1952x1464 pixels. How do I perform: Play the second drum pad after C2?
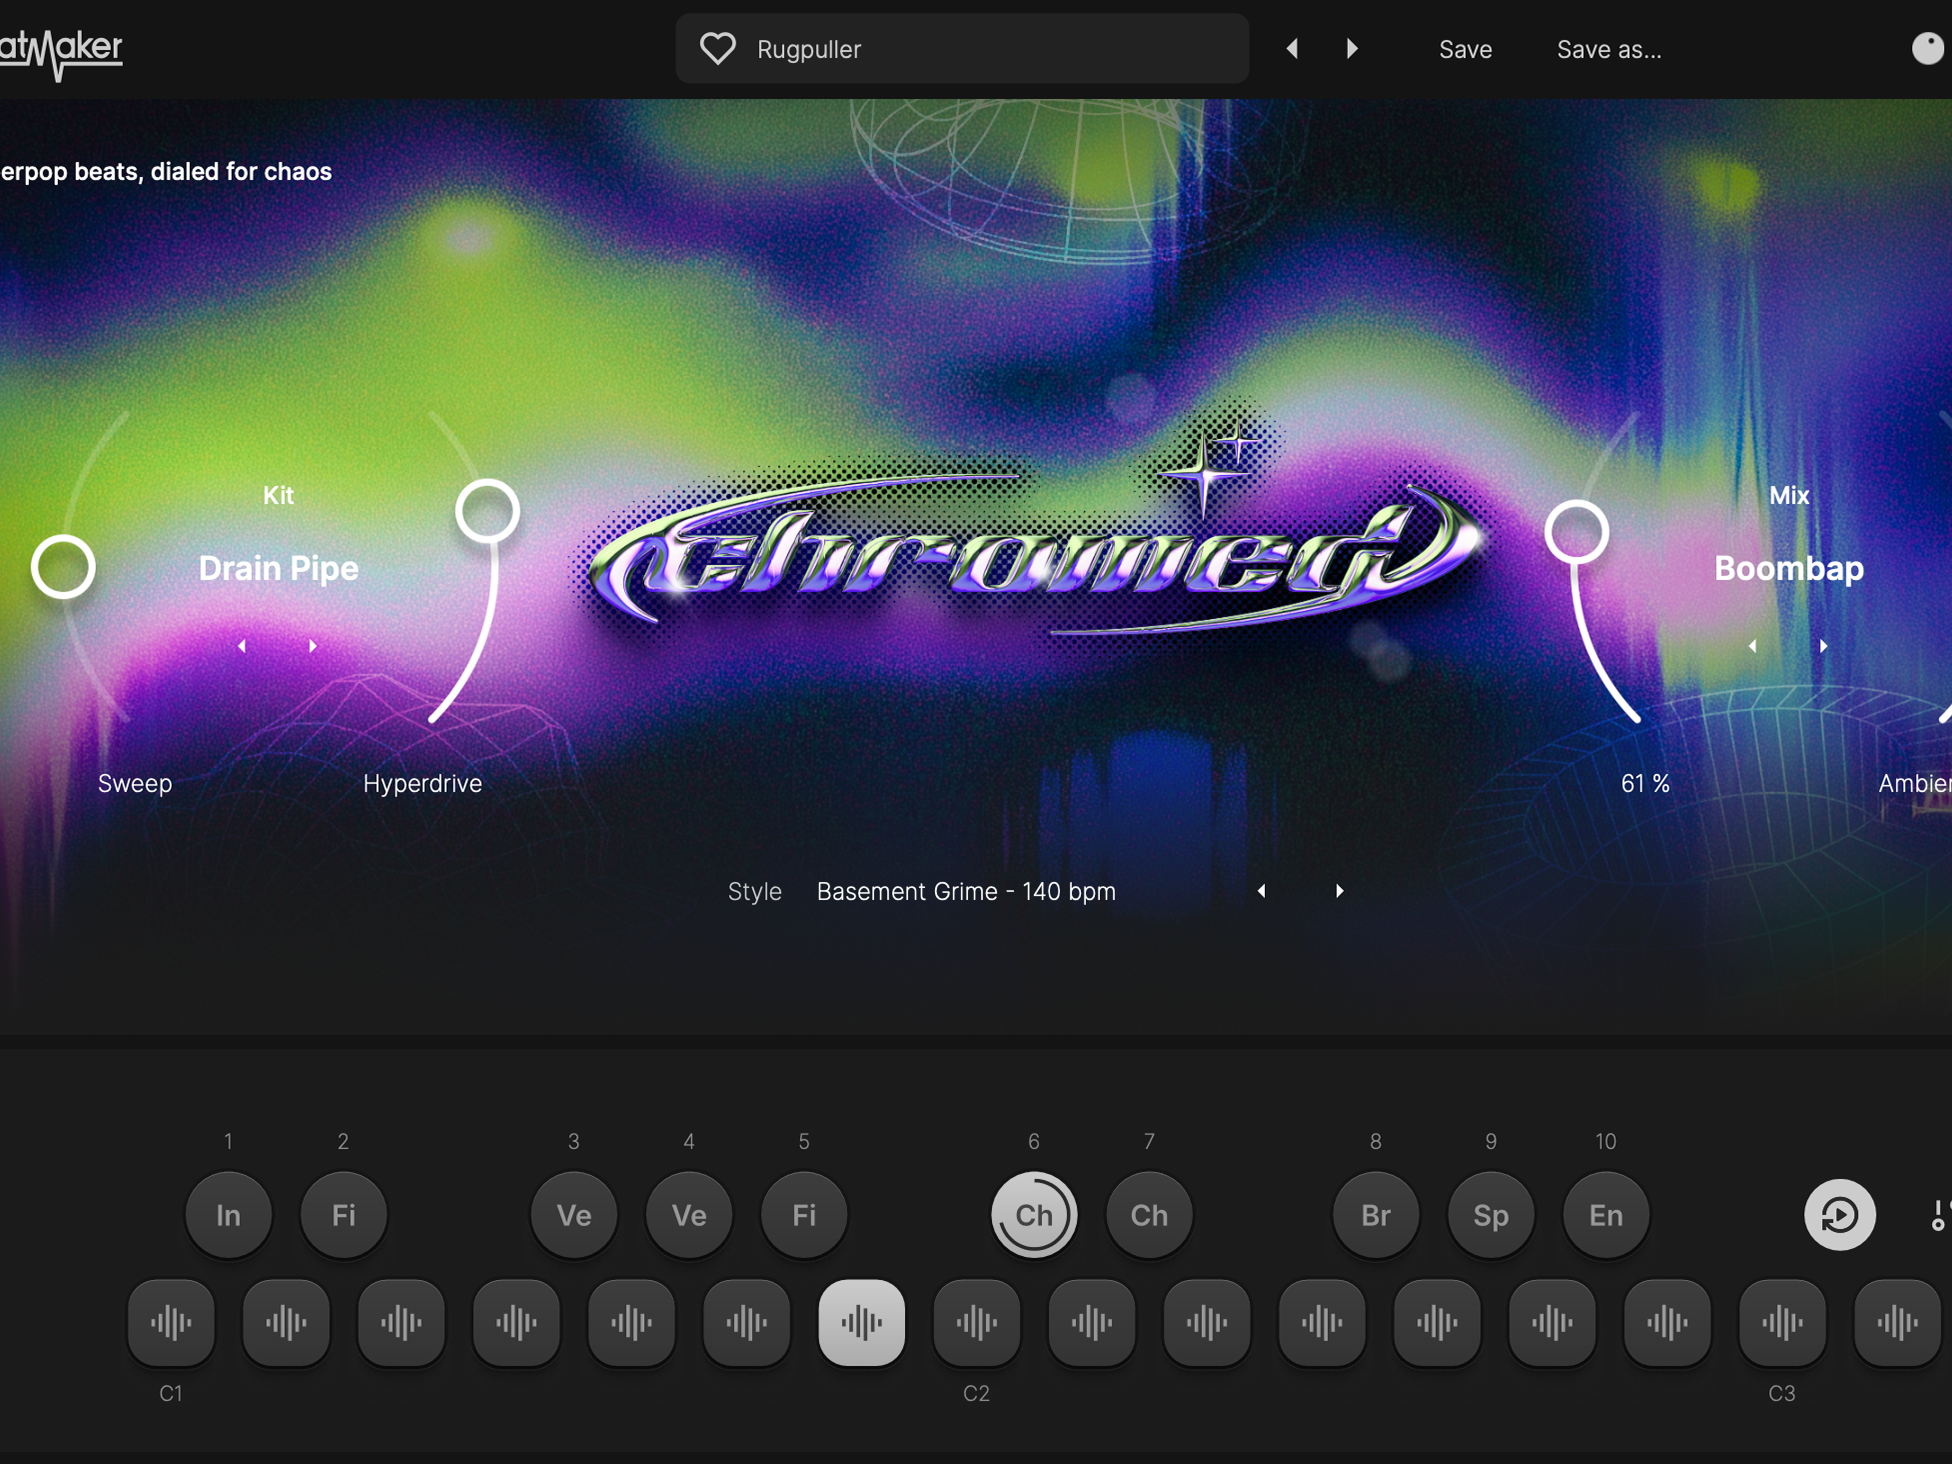(x=1207, y=1323)
